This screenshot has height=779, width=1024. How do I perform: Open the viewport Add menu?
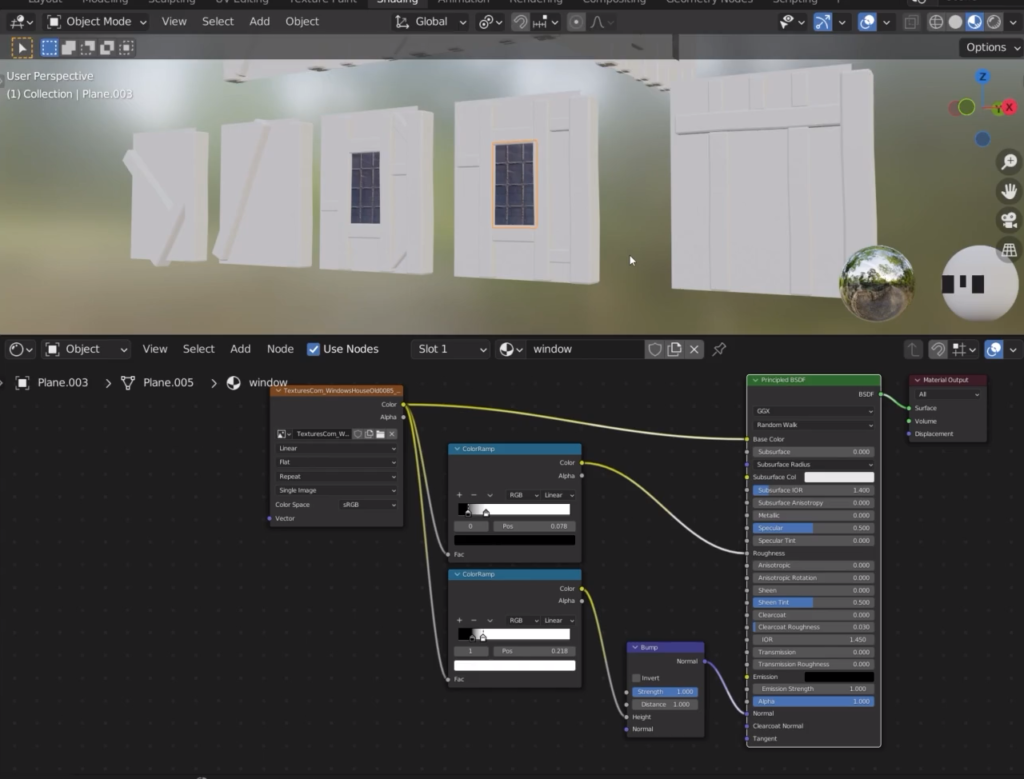pos(259,22)
